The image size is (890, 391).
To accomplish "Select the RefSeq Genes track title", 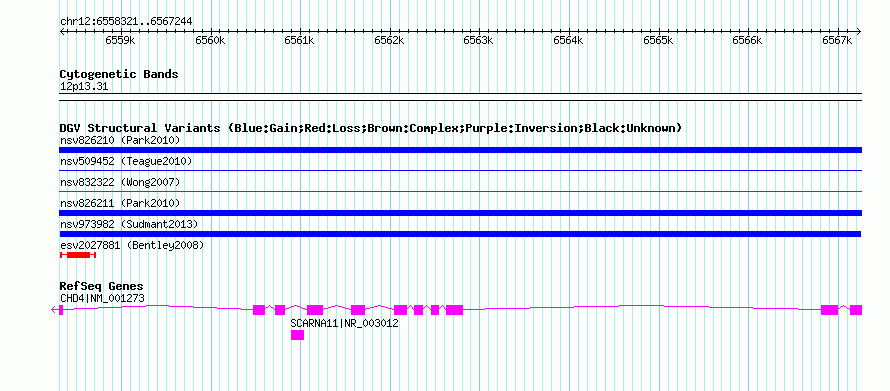I will tap(102, 286).
